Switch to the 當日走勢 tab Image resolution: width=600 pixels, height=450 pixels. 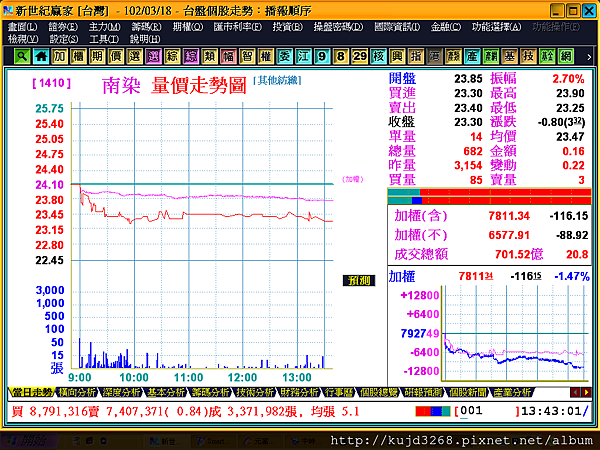[31, 392]
